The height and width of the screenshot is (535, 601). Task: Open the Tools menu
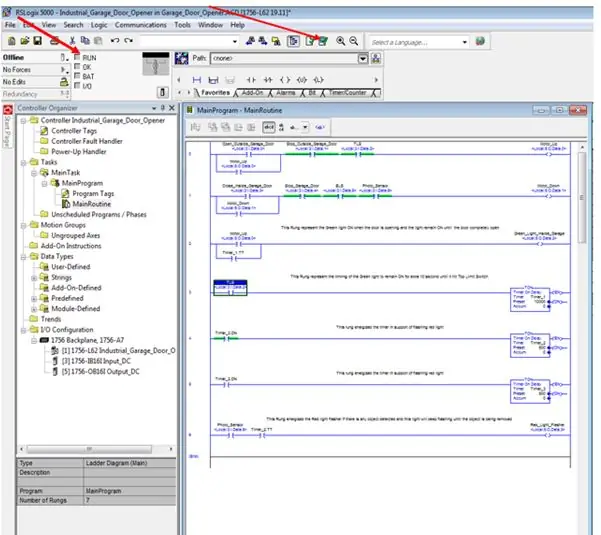pos(182,25)
